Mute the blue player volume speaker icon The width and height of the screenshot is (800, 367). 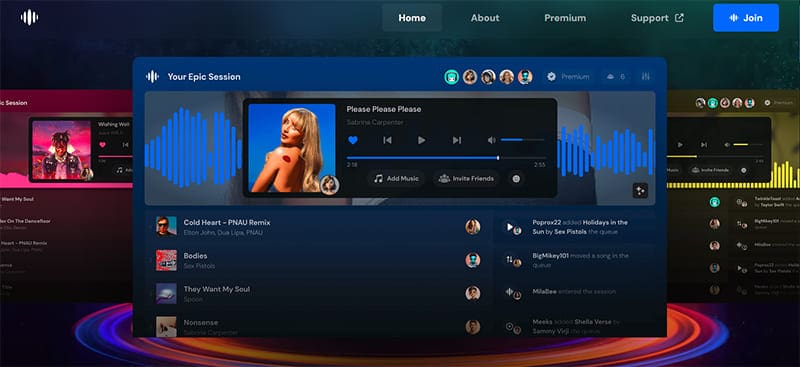(491, 140)
